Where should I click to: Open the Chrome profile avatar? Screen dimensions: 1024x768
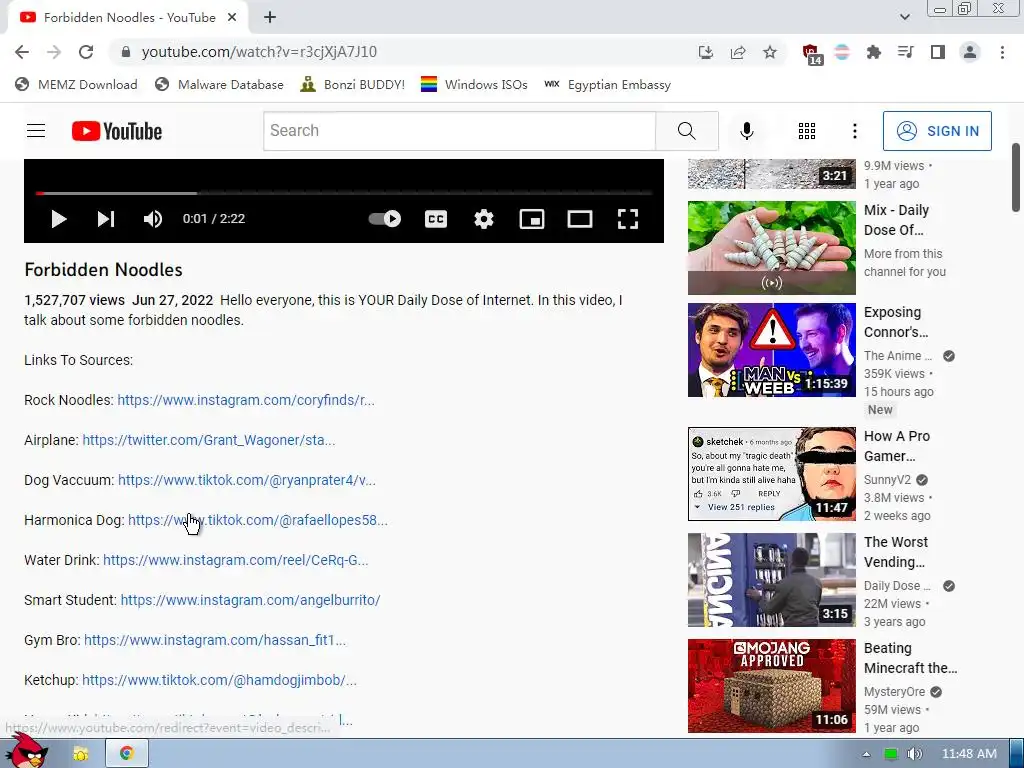click(970, 52)
